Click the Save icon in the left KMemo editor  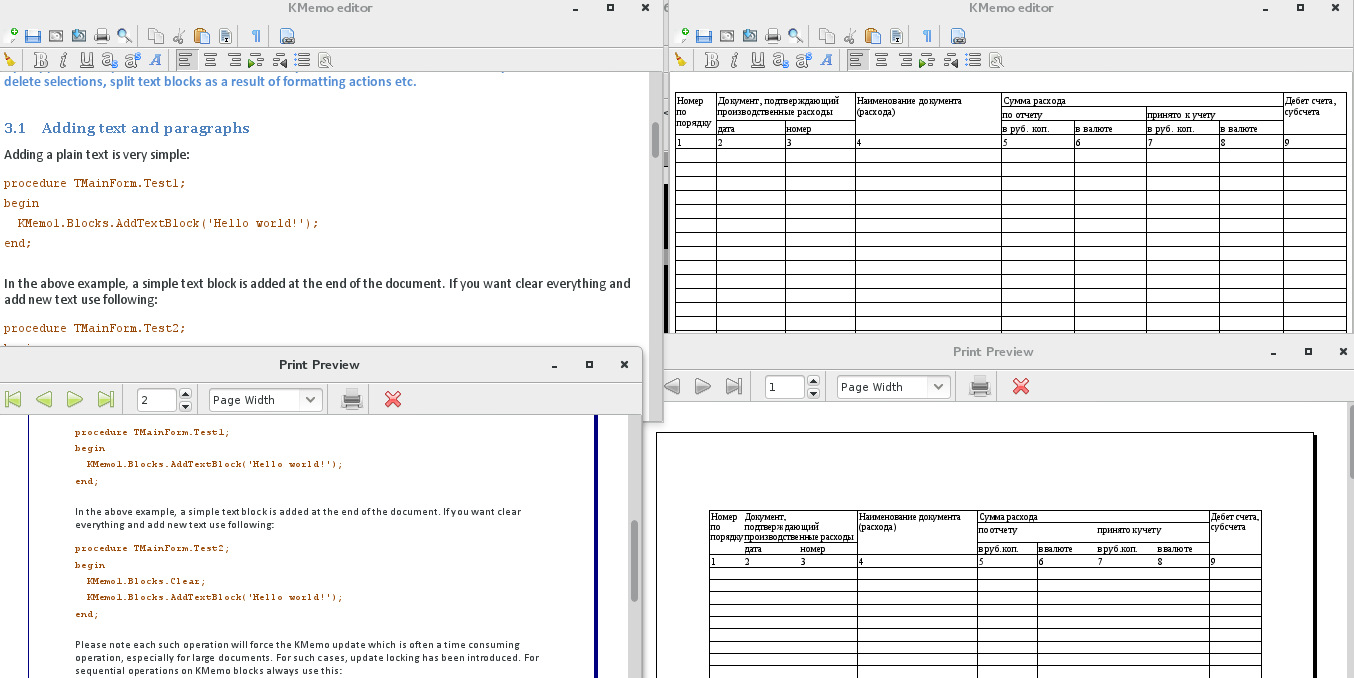tap(33, 36)
